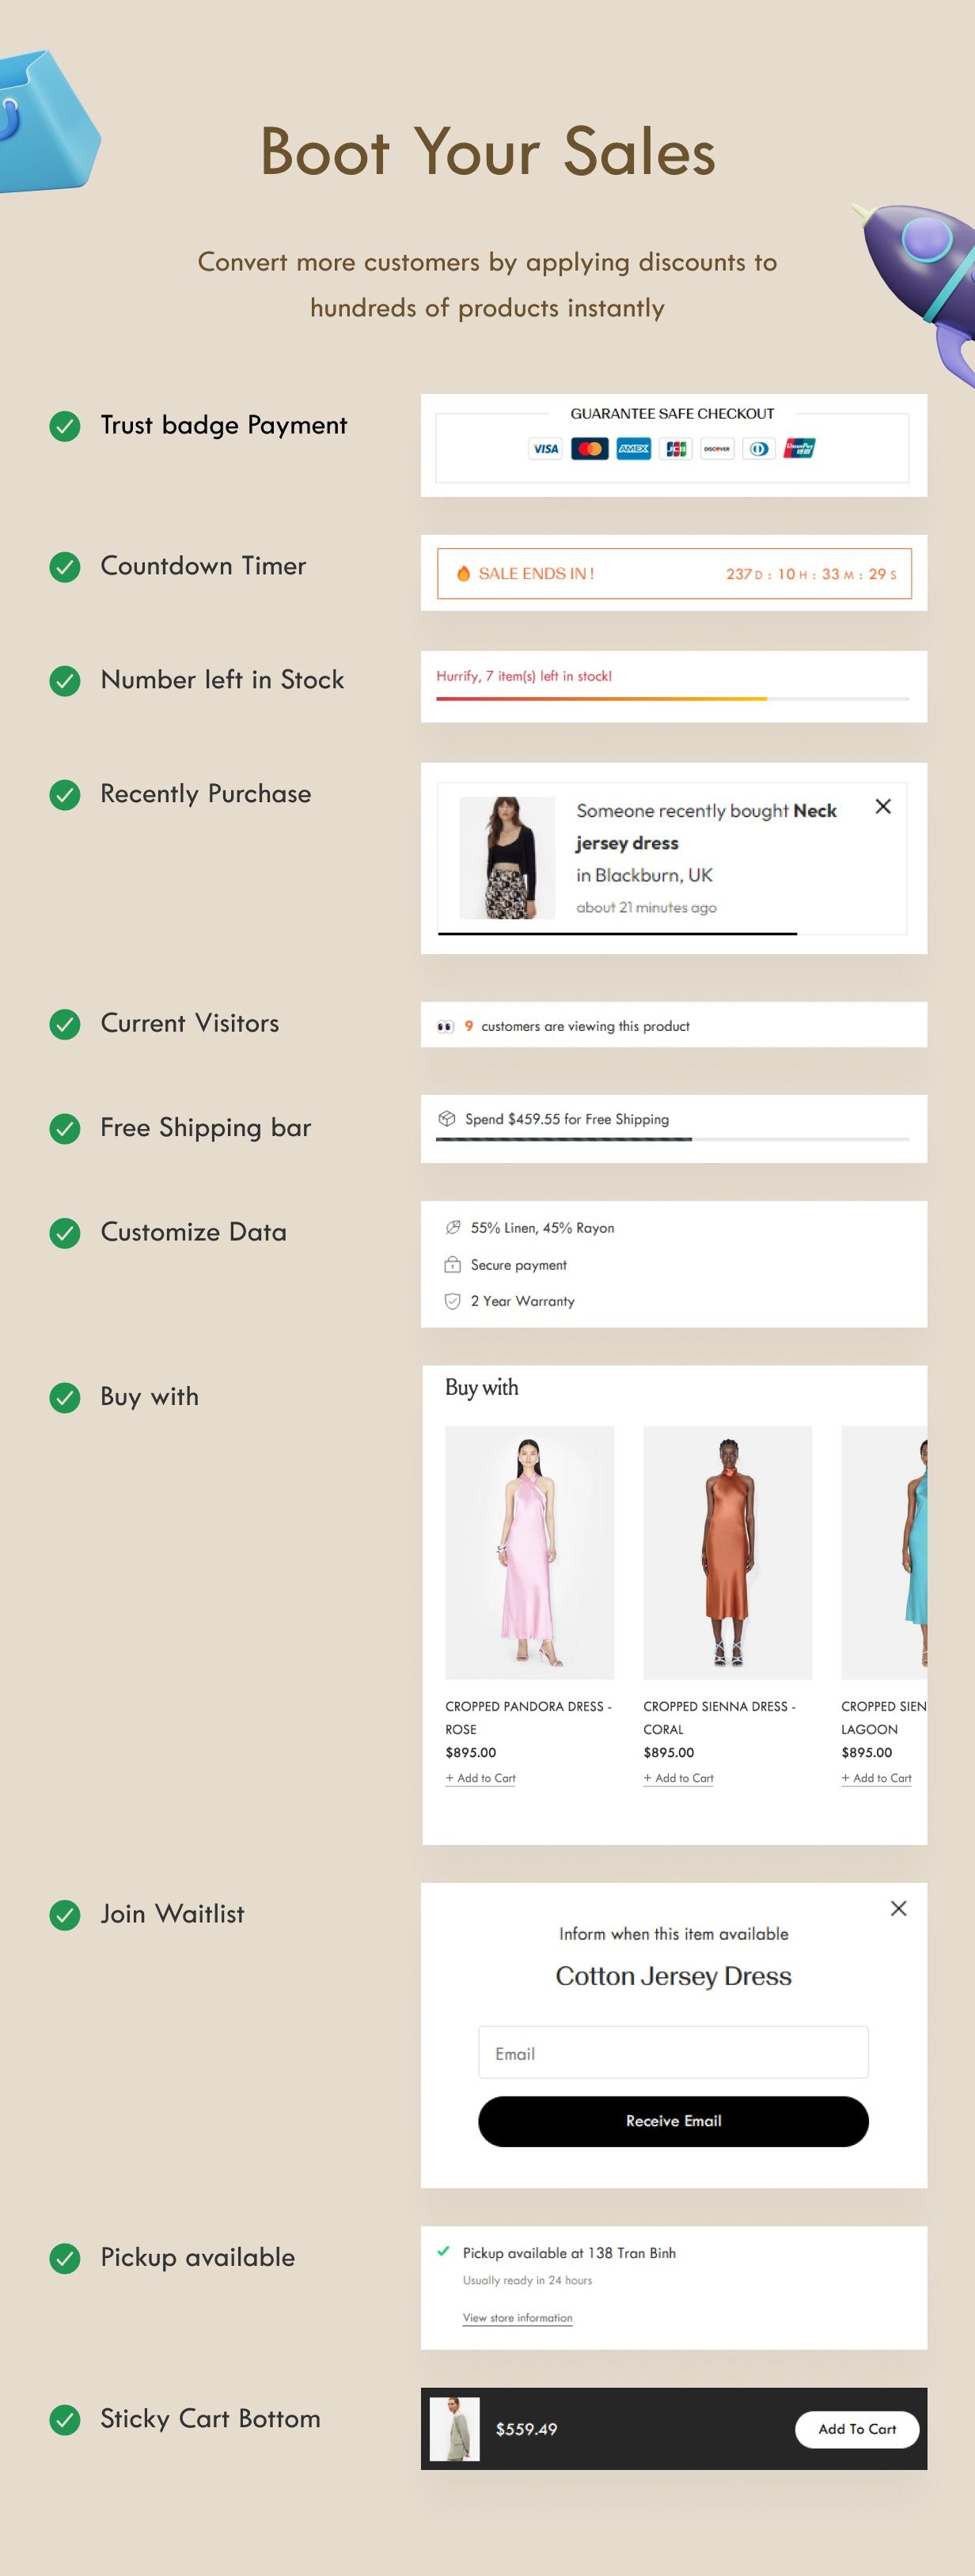Close the Join Waitlist email dialog
This screenshot has width=975, height=2576.
[x=899, y=1908]
